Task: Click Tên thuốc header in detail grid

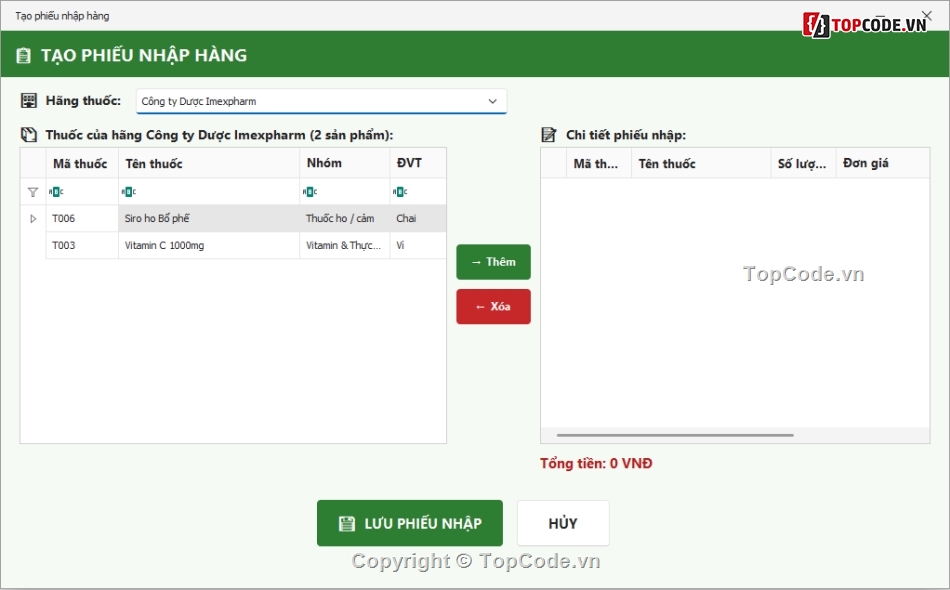Action: pyautogui.click(x=701, y=163)
